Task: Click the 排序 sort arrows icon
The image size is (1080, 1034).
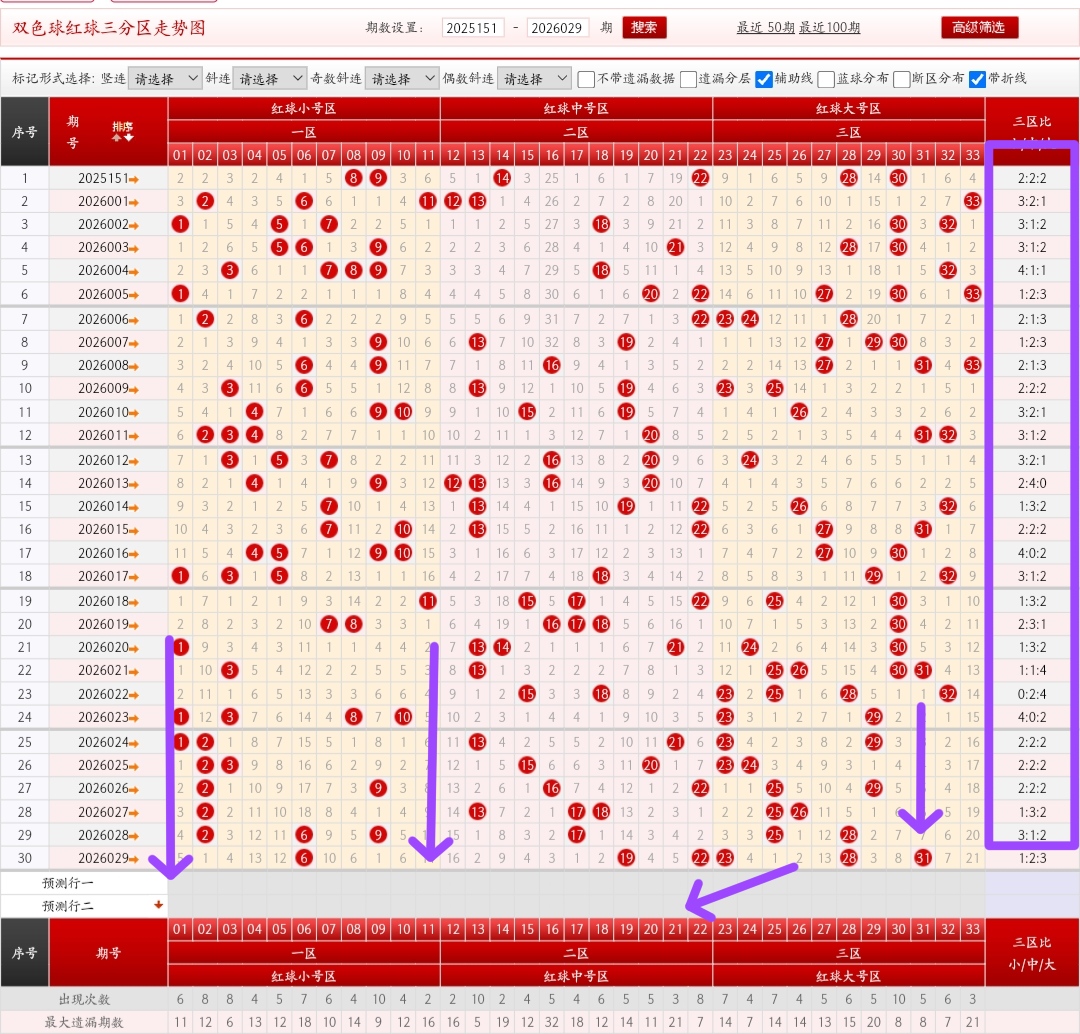Action: tap(122, 137)
